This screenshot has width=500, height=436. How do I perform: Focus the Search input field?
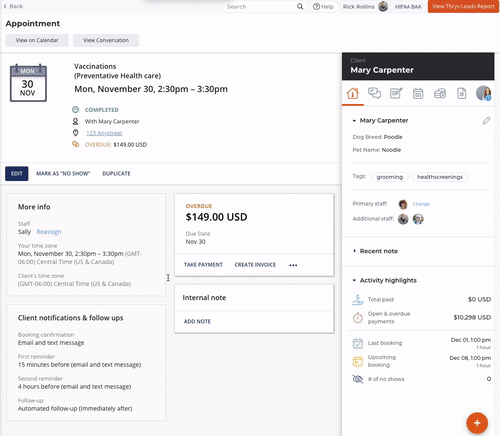point(260,6)
